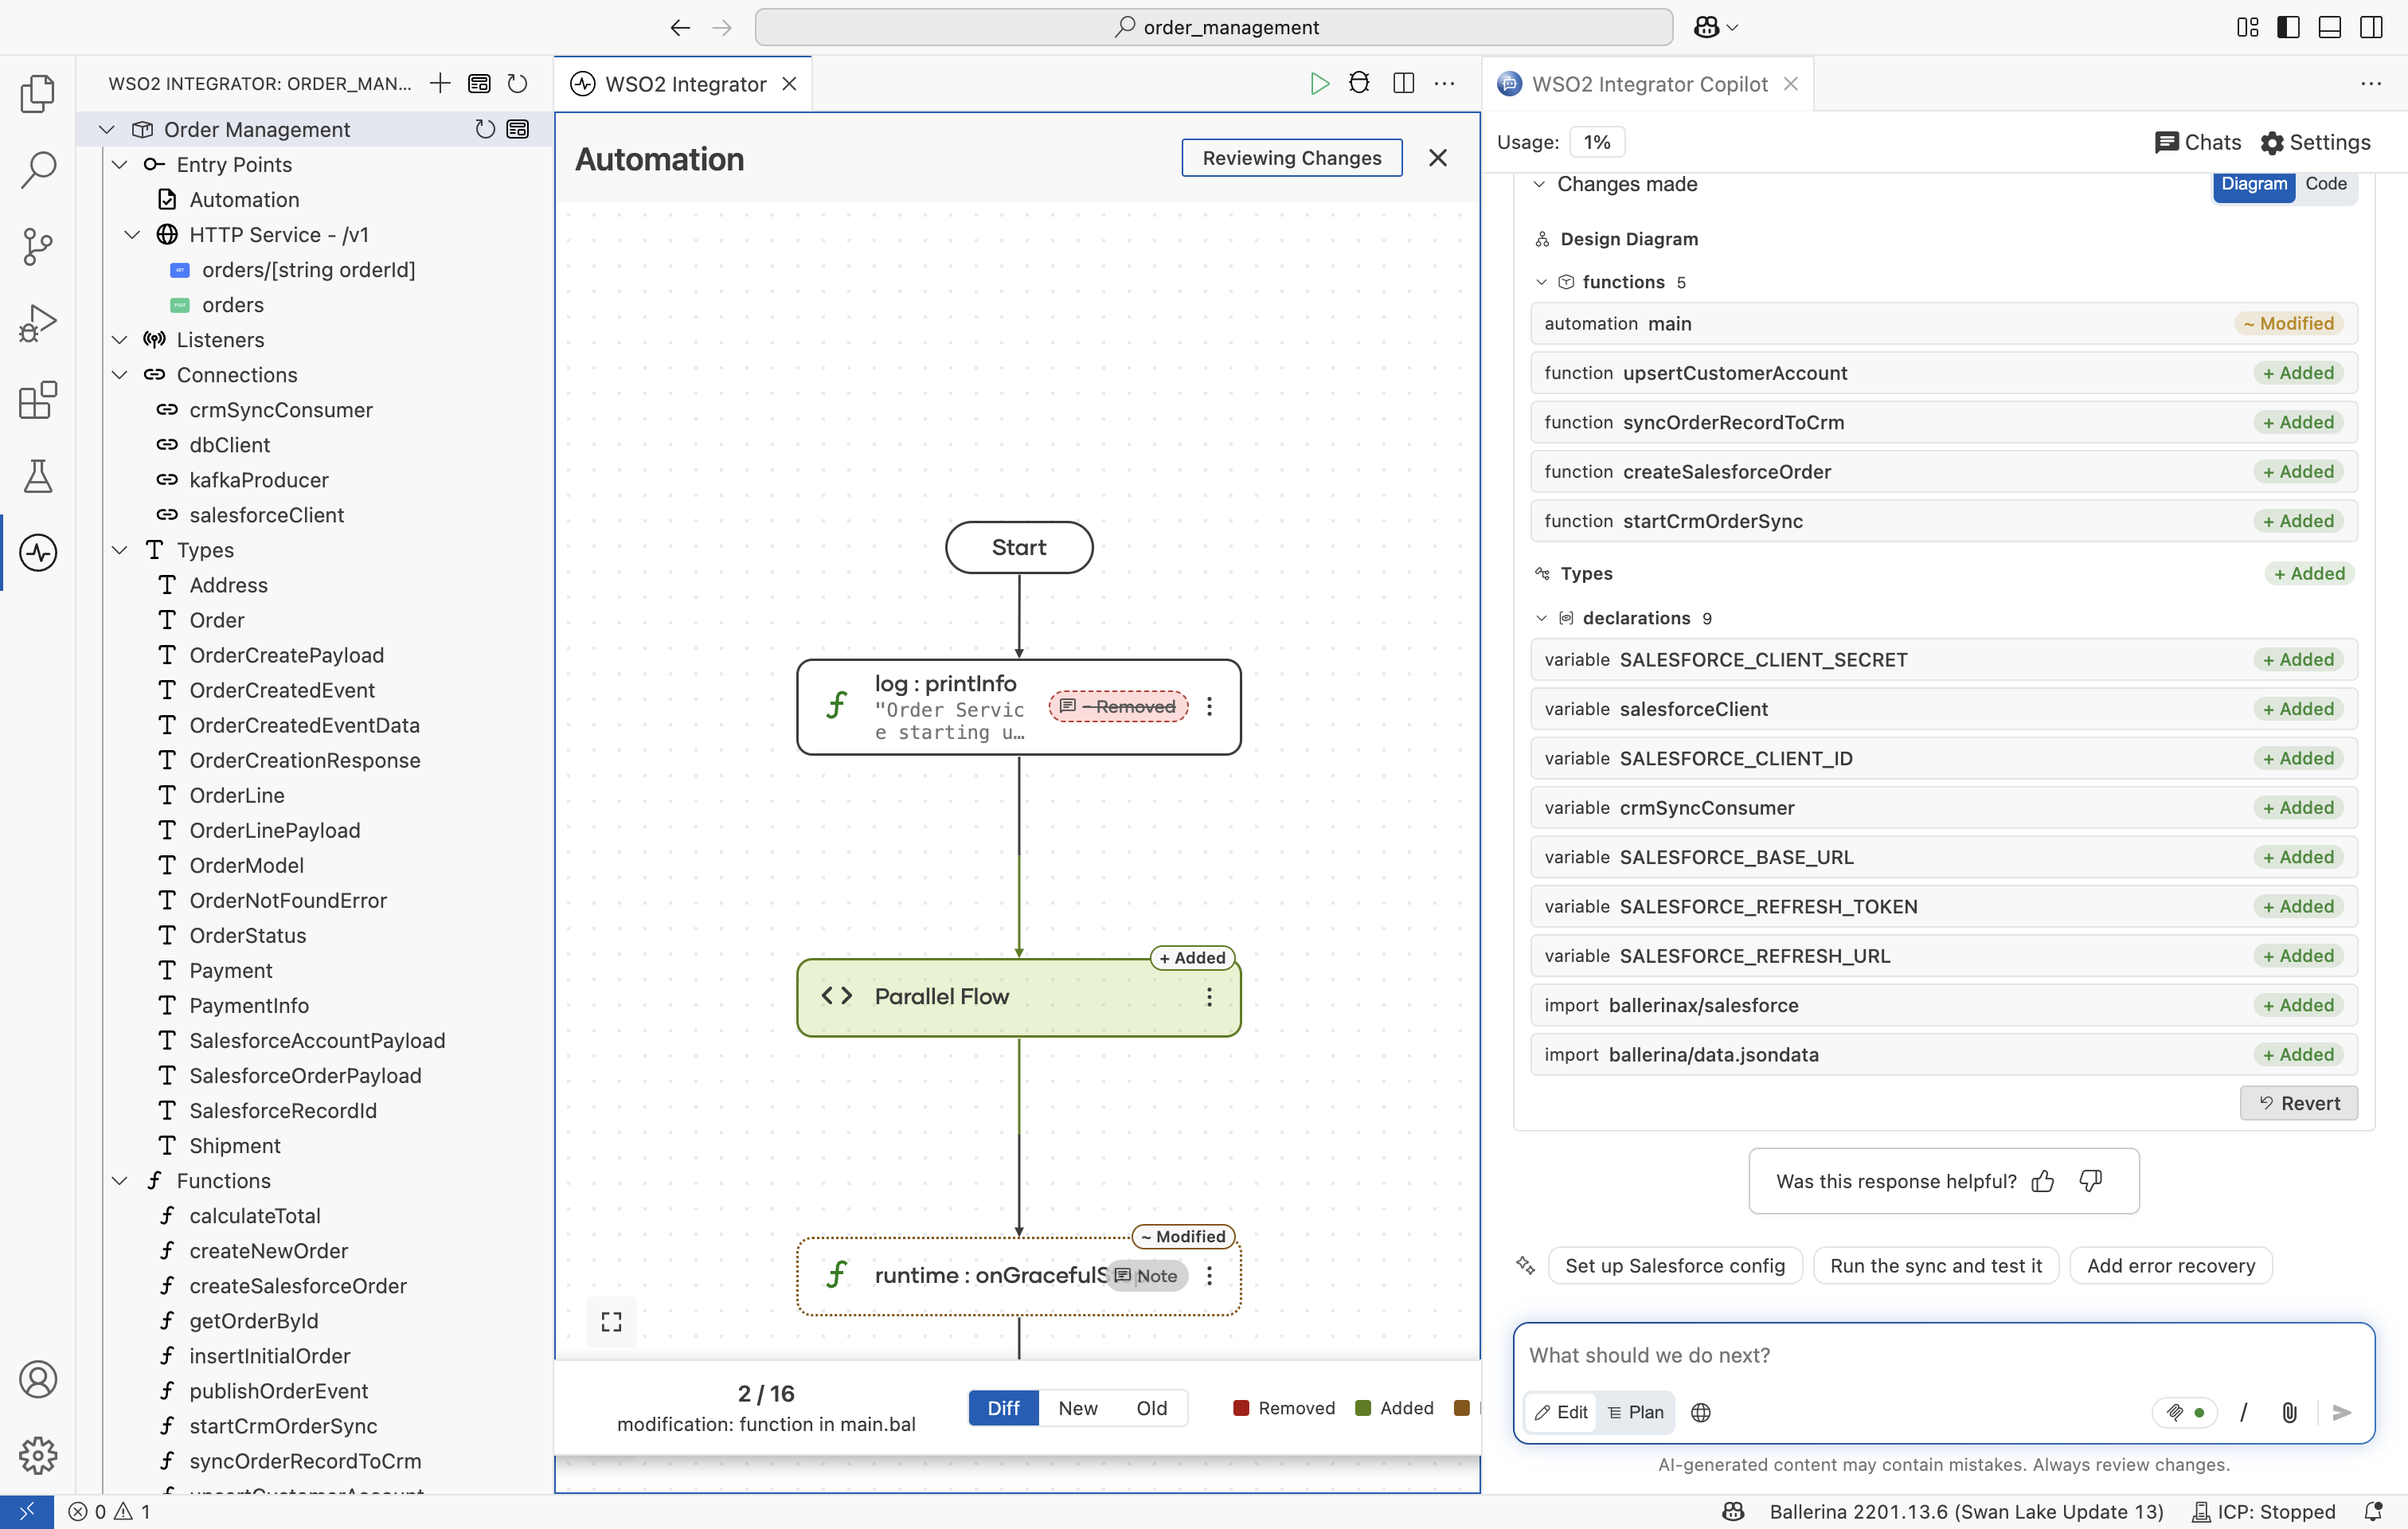Focus the What should we do next input
This screenshot has width=2408, height=1529.
pos(1943,1355)
